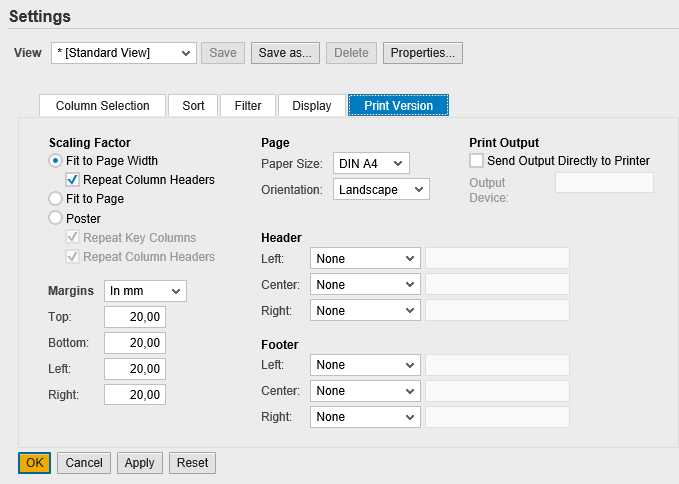Confirm settings with the OK button
The image size is (679, 484).
tap(35, 463)
